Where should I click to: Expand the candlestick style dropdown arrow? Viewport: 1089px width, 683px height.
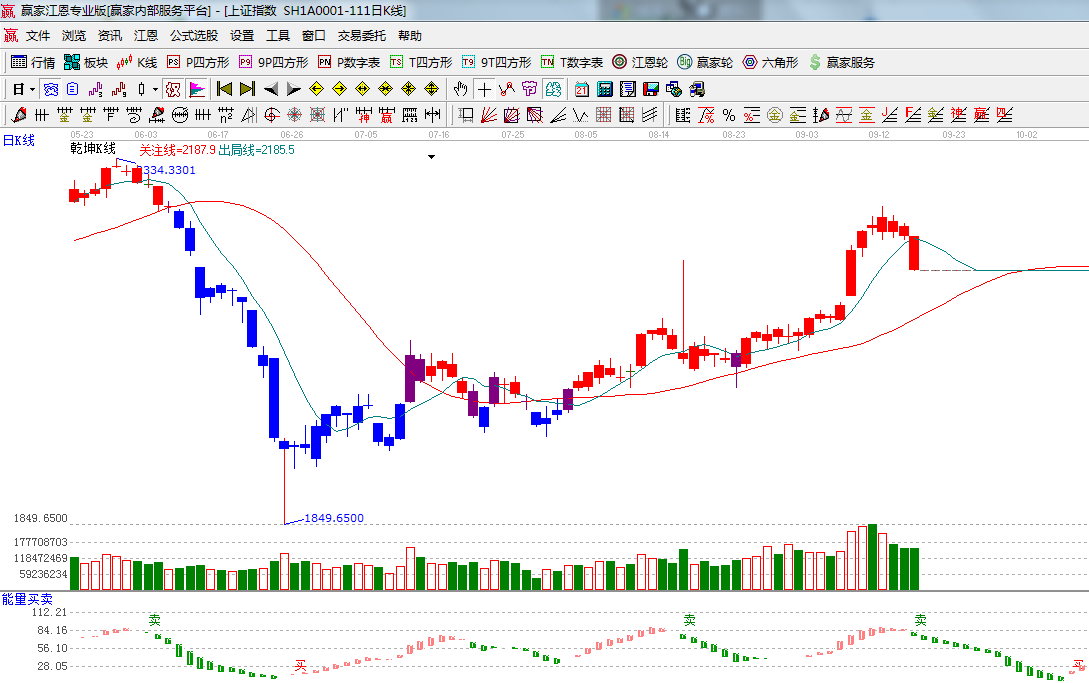coord(154,89)
